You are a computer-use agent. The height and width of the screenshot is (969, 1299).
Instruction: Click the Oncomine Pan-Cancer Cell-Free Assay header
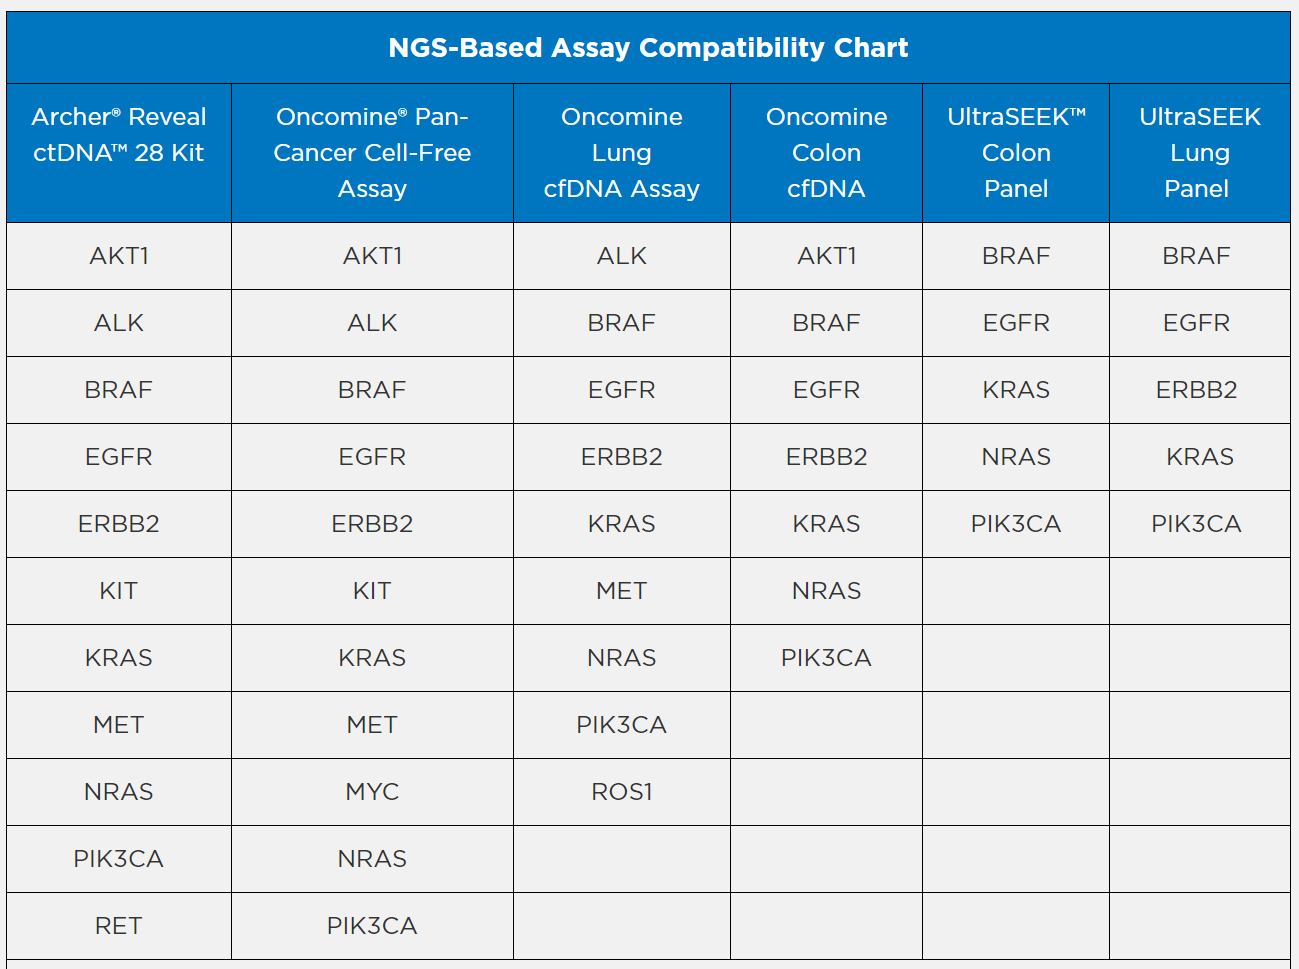[372, 153]
